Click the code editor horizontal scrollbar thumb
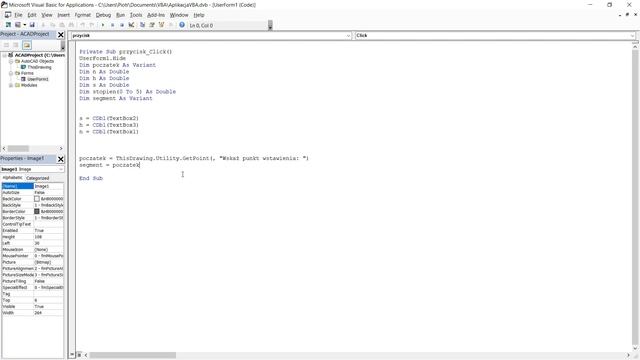 point(133,355)
